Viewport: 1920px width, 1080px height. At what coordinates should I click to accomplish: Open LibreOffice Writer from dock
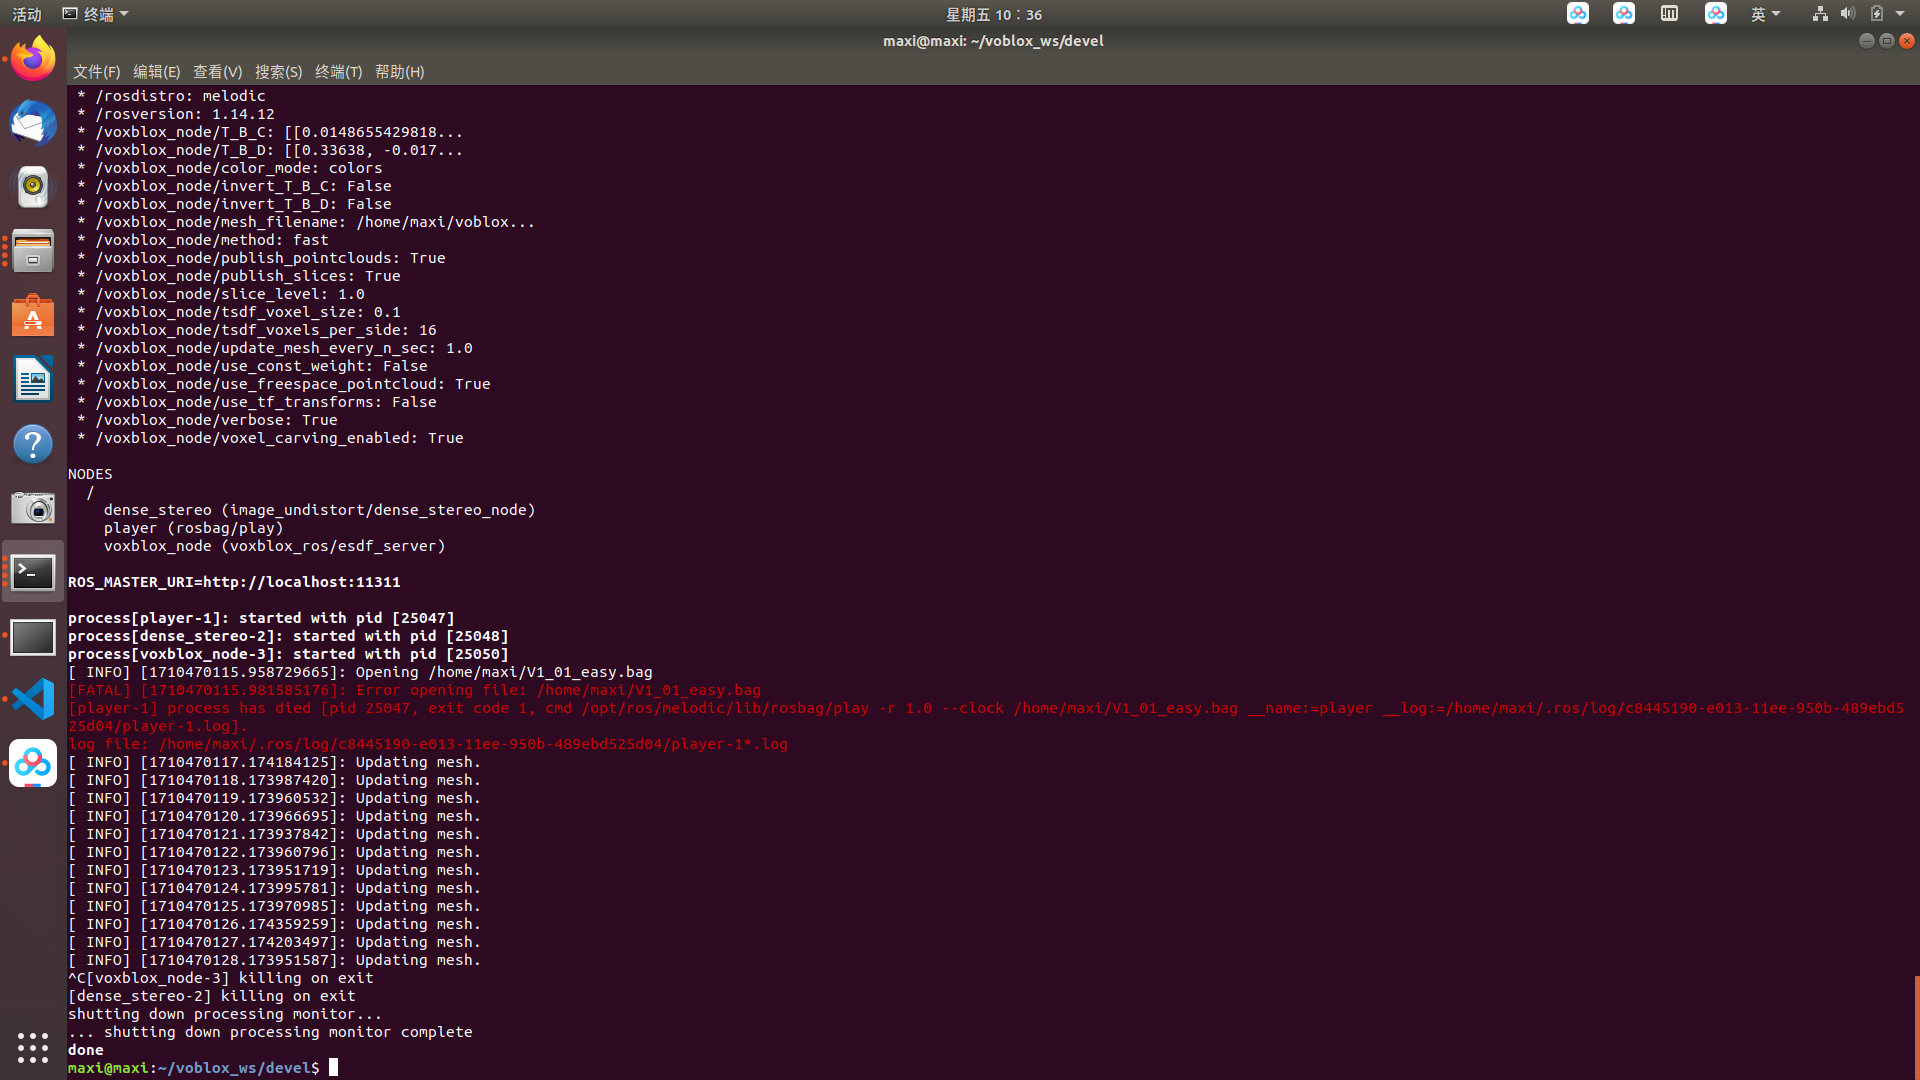(x=33, y=380)
